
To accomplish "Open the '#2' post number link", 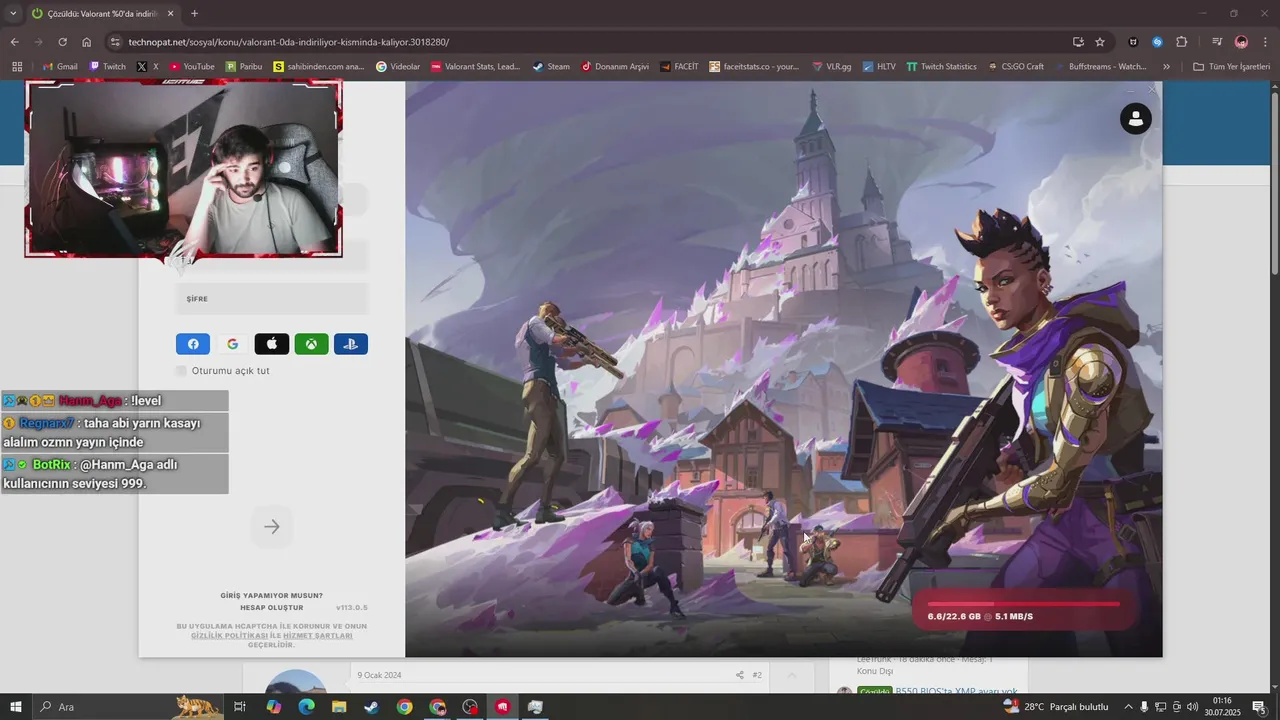I will tap(757, 675).
